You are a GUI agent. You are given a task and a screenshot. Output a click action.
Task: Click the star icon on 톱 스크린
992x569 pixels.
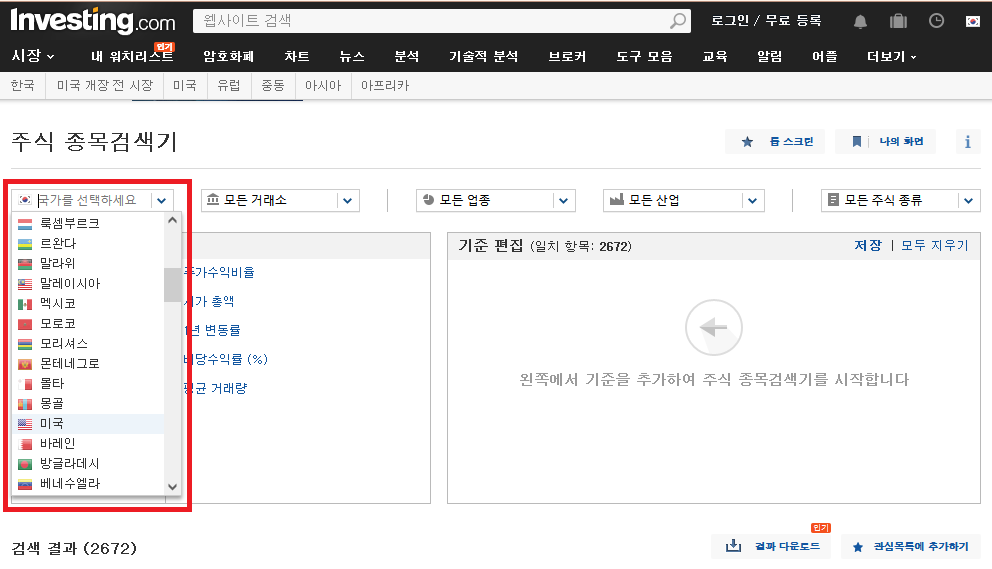pos(747,142)
